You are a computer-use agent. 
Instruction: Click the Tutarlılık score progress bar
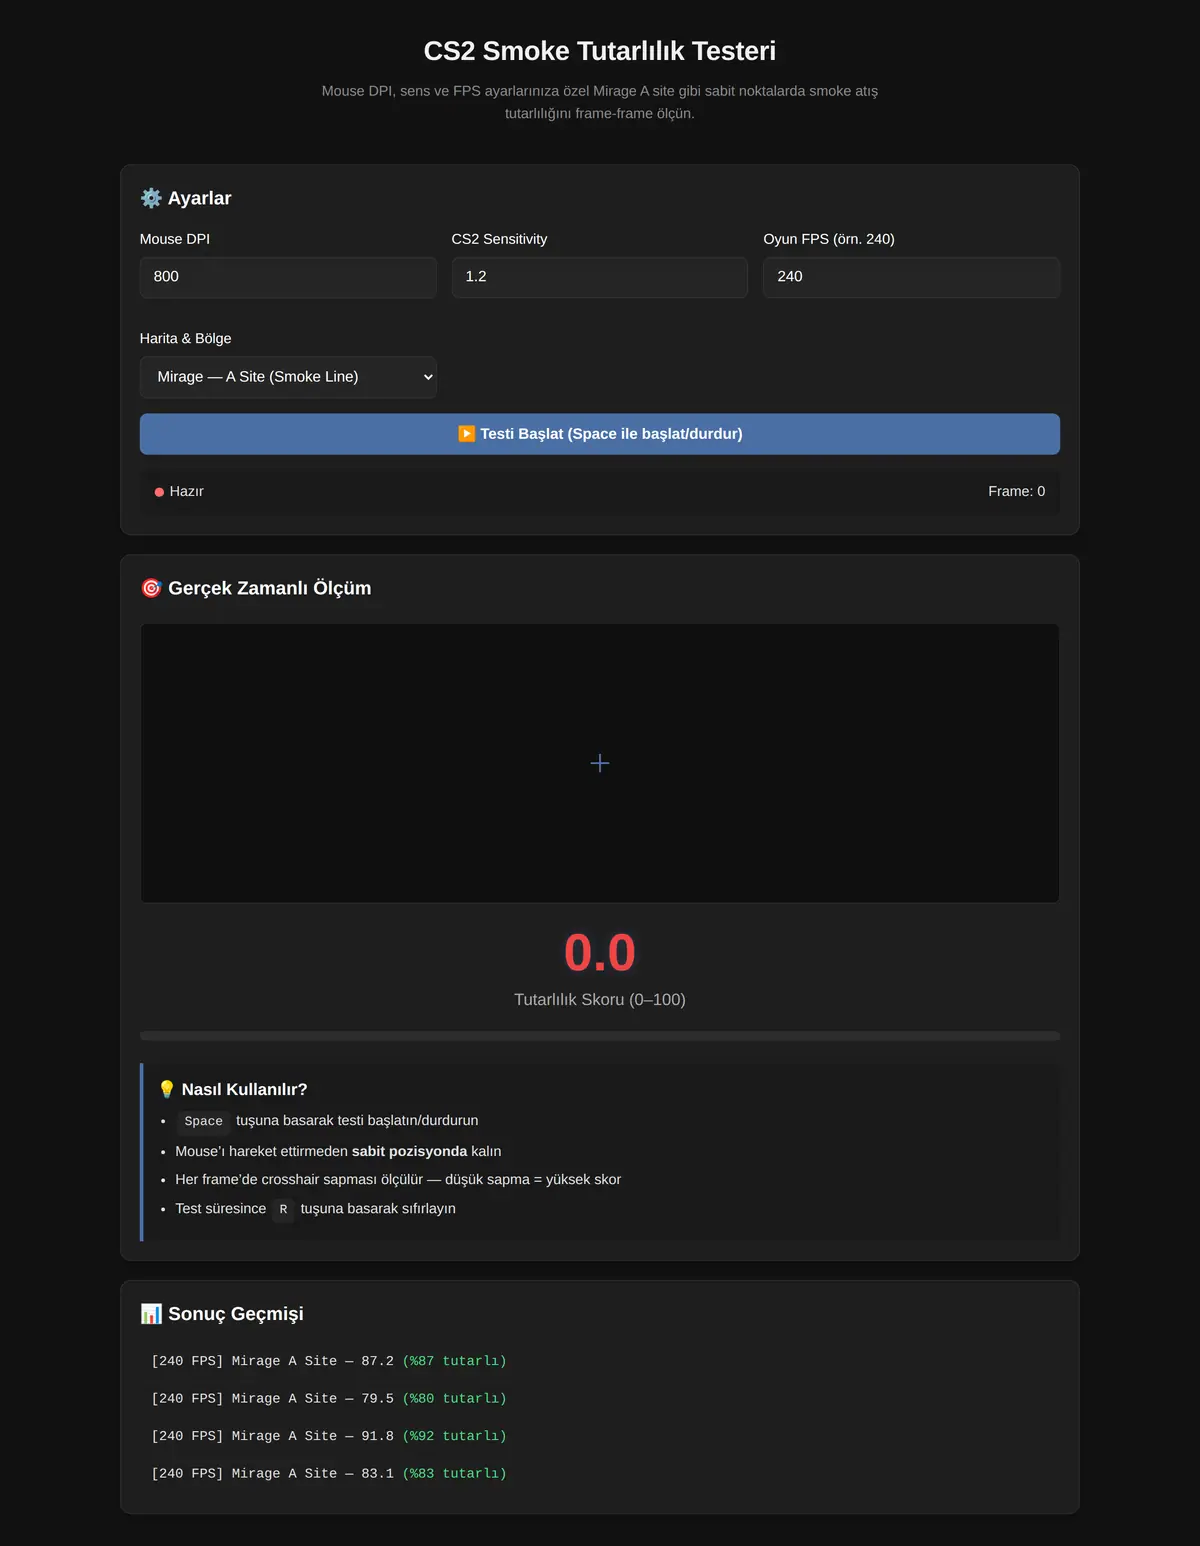600,1036
